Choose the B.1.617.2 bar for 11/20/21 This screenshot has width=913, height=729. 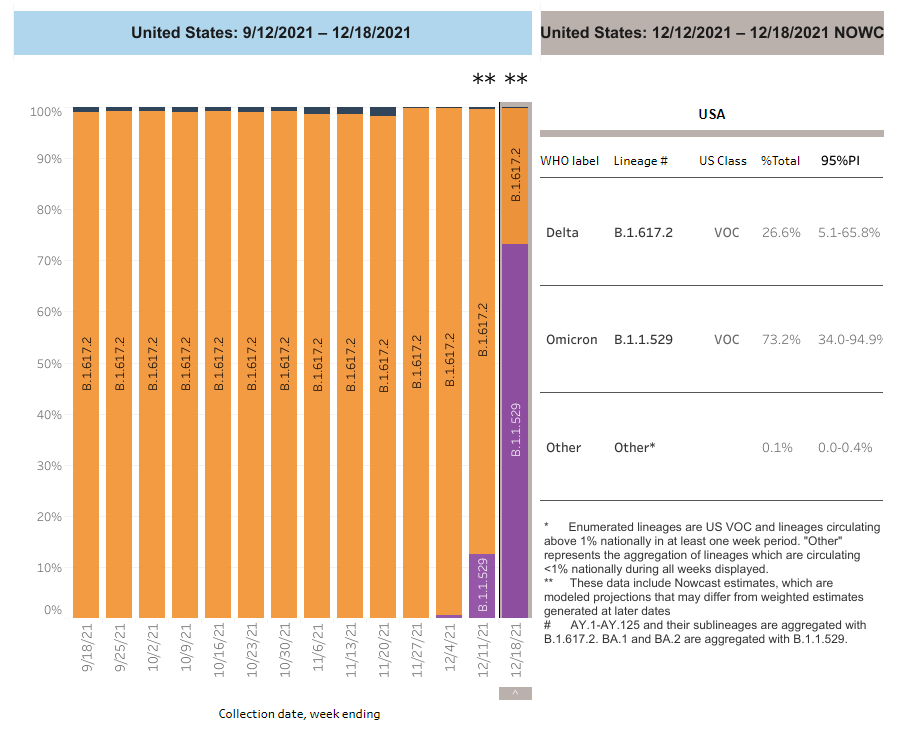point(383,367)
